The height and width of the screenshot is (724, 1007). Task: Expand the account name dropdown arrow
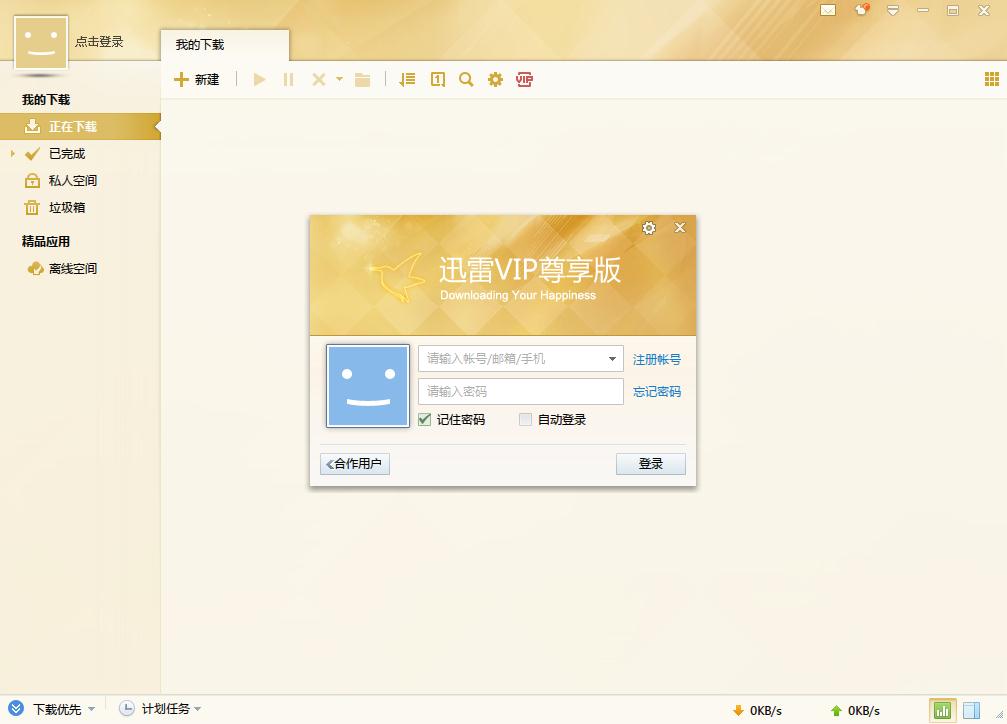pos(612,359)
